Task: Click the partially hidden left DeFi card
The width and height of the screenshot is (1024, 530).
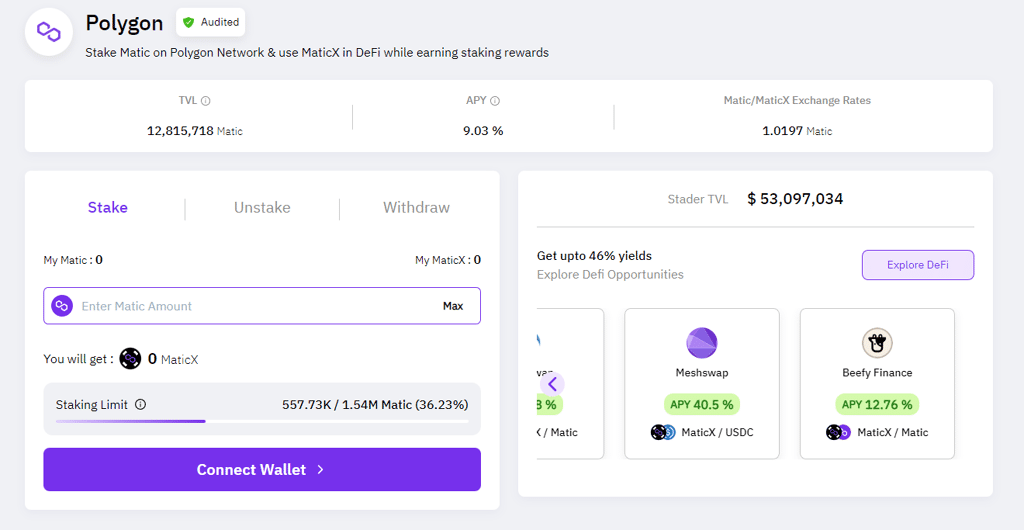Action: click(570, 384)
